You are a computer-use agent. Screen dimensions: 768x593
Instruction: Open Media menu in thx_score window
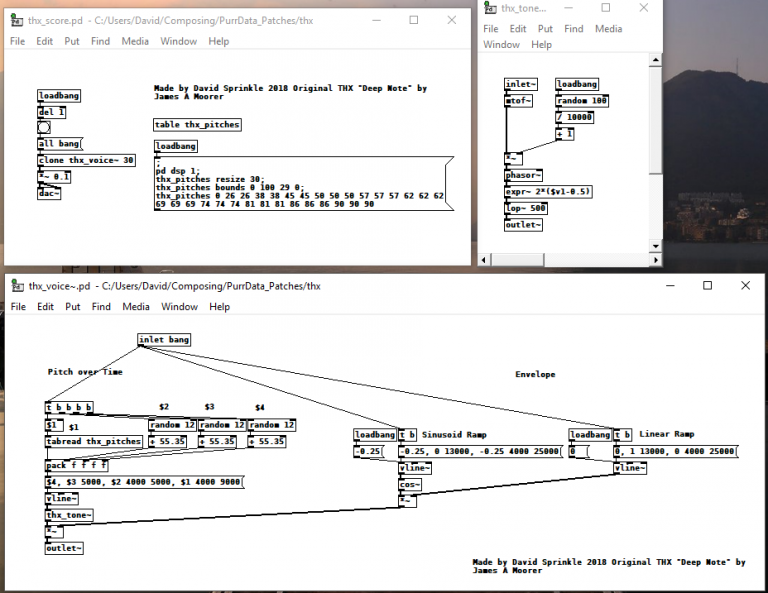click(x=135, y=41)
